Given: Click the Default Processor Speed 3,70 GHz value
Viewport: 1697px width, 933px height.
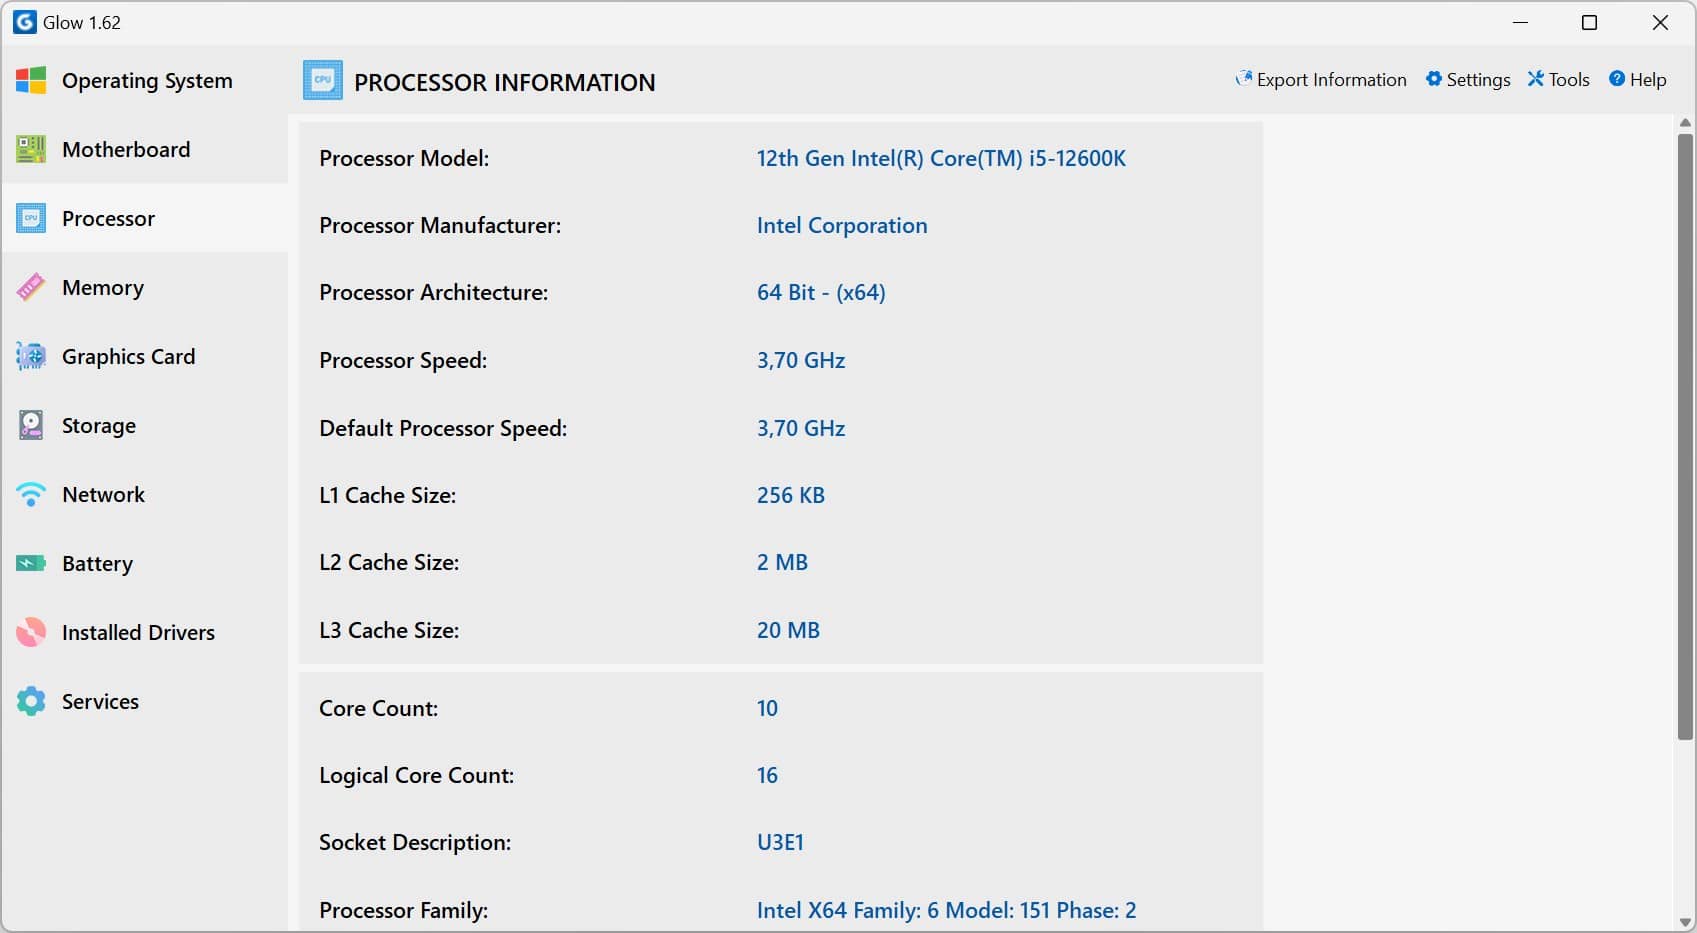Looking at the screenshot, I should [801, 428].
